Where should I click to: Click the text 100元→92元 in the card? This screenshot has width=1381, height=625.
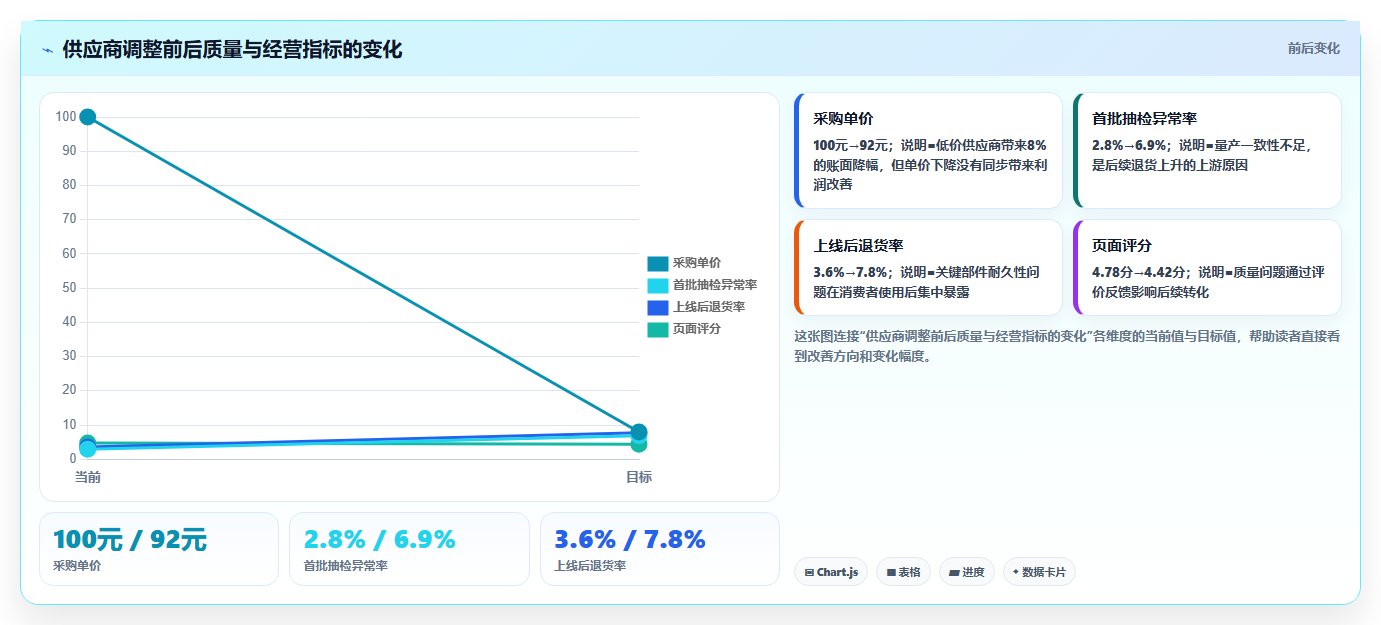[x=853, y=145]
